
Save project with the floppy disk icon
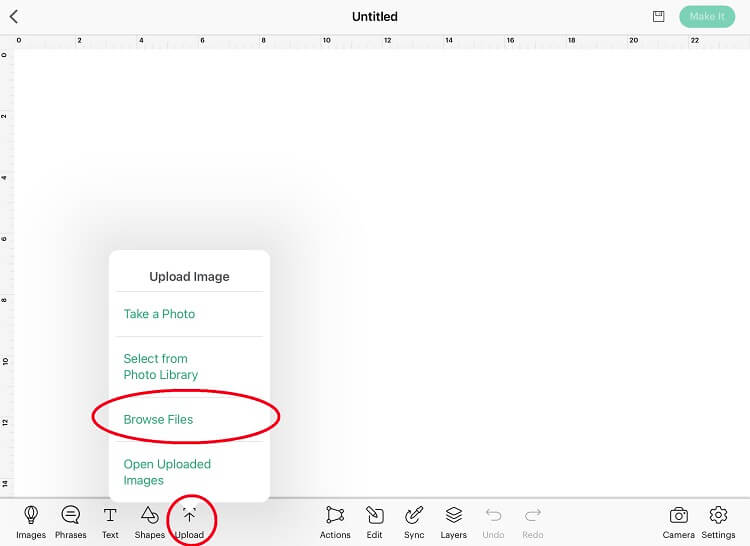659,17
